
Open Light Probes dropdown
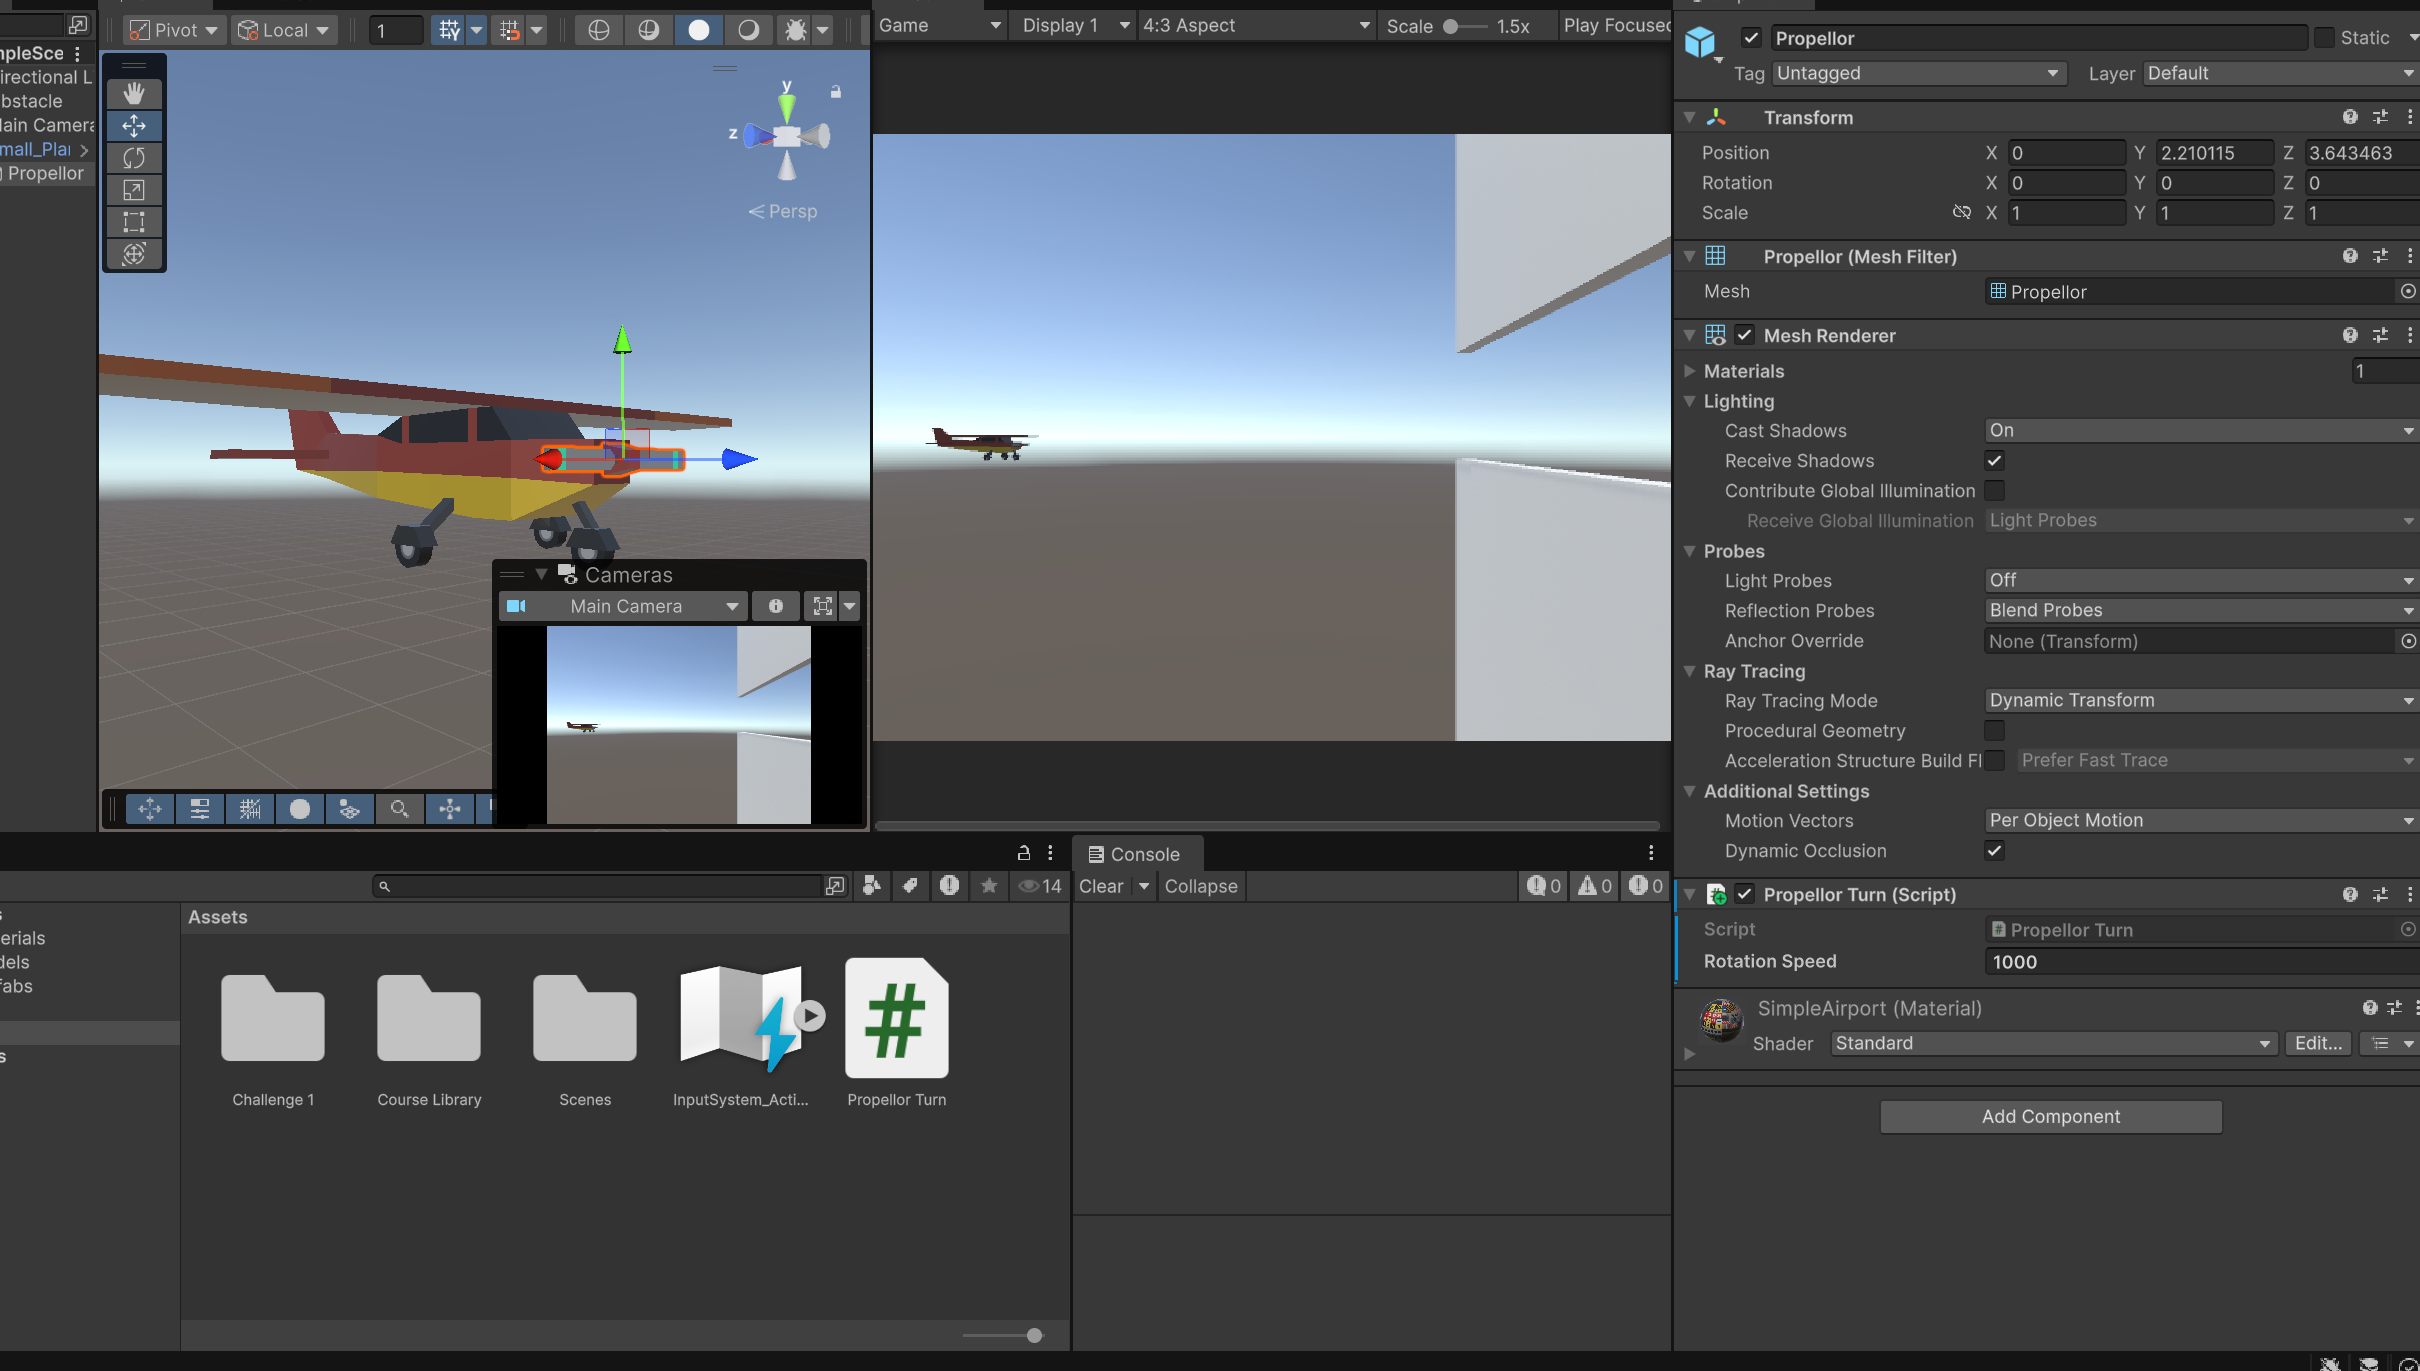(2200, 581)
